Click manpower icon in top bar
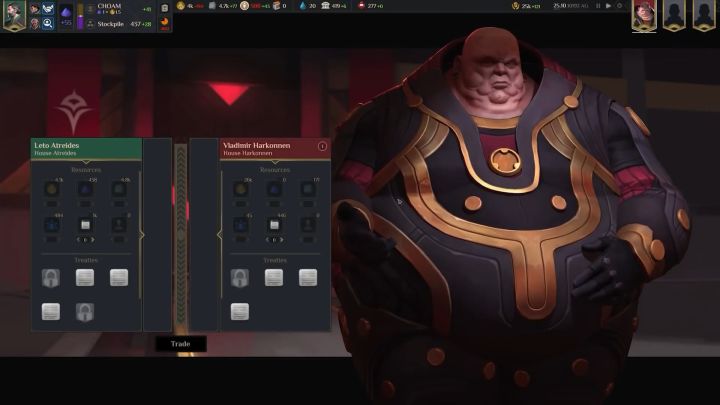Screen dimensions: 720x405 (244, 6)
